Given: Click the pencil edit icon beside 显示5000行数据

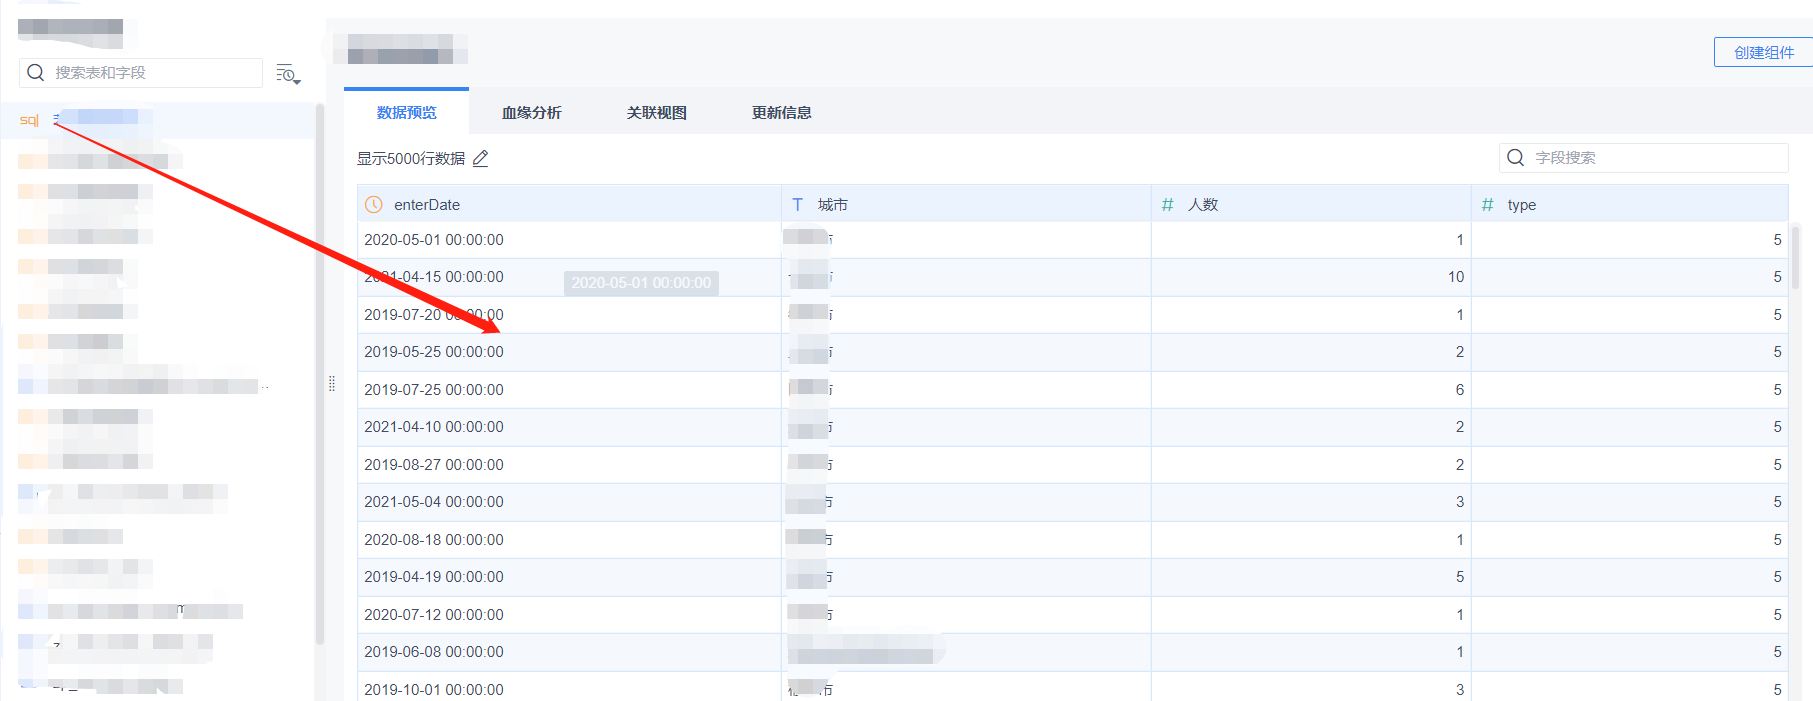Looking at the screenshot, I should coord(481,158).
